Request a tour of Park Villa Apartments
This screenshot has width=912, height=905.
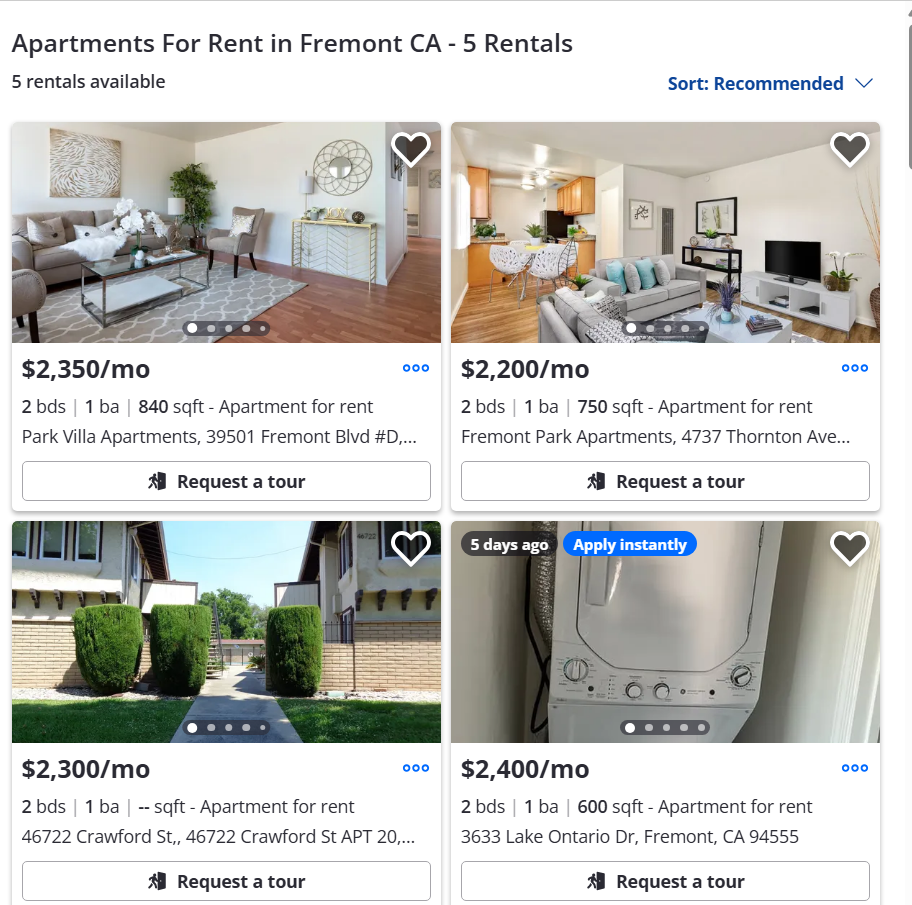[226, 481]
